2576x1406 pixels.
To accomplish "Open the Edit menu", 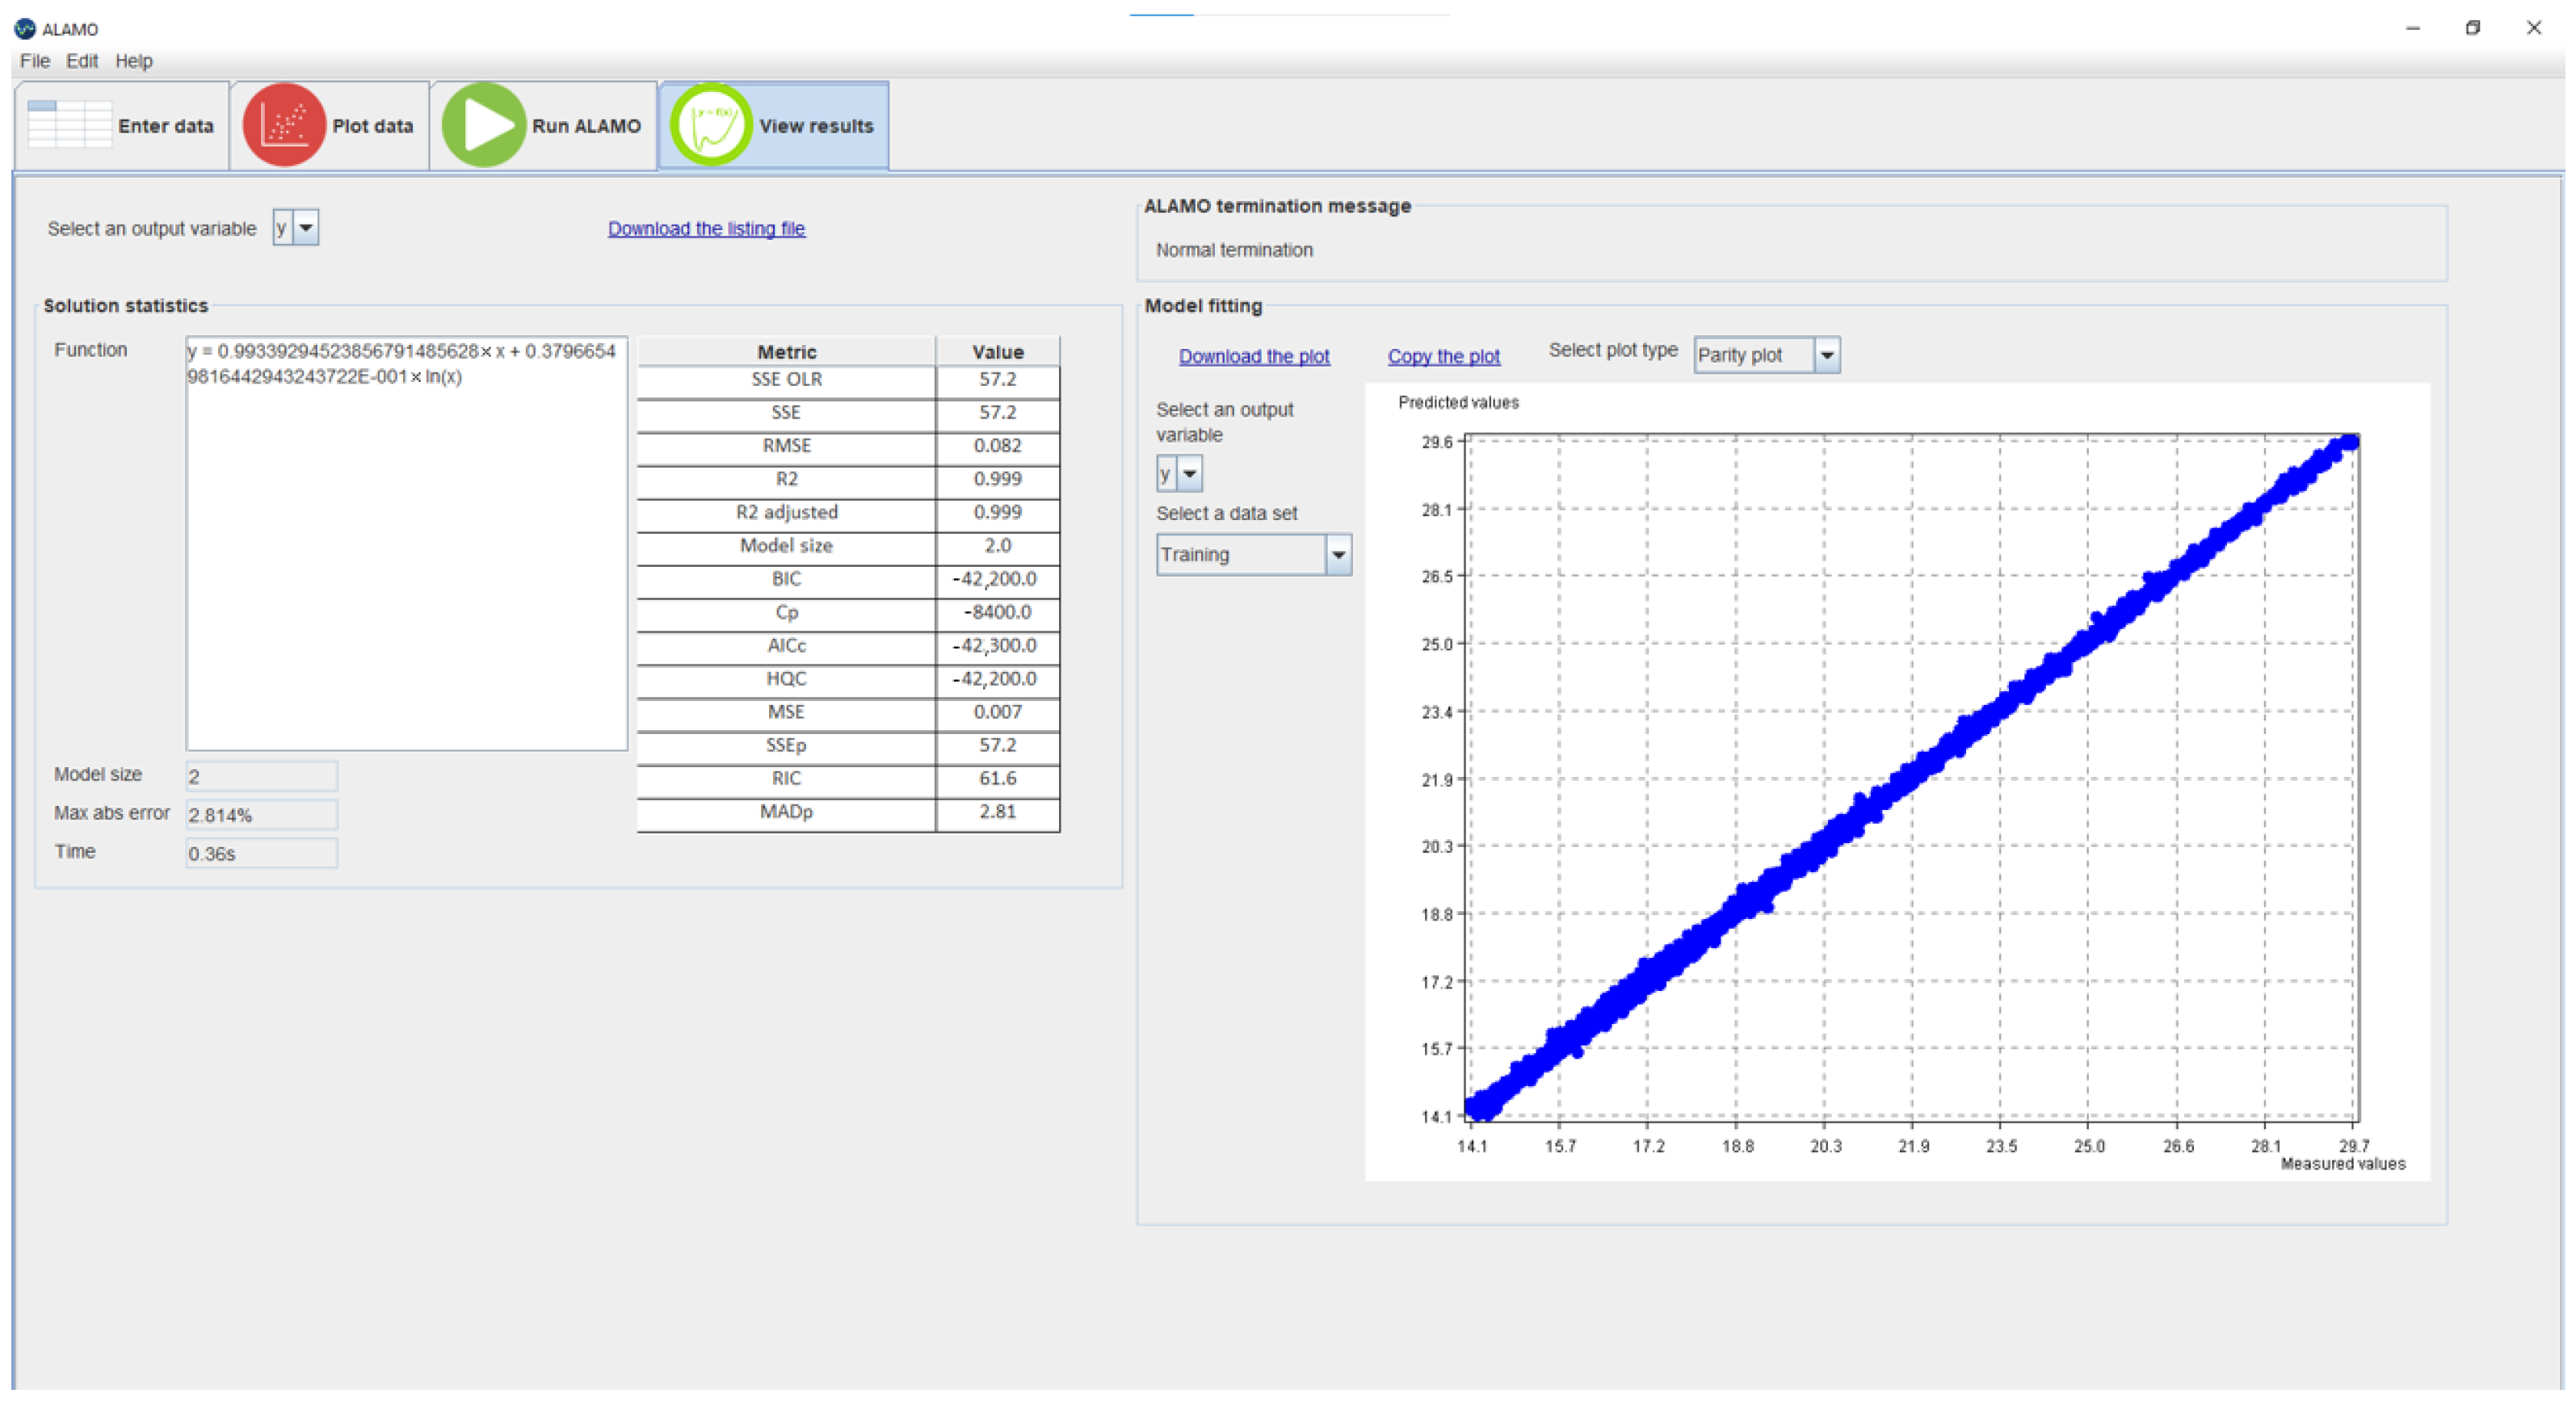I will [x=82, y=61].
